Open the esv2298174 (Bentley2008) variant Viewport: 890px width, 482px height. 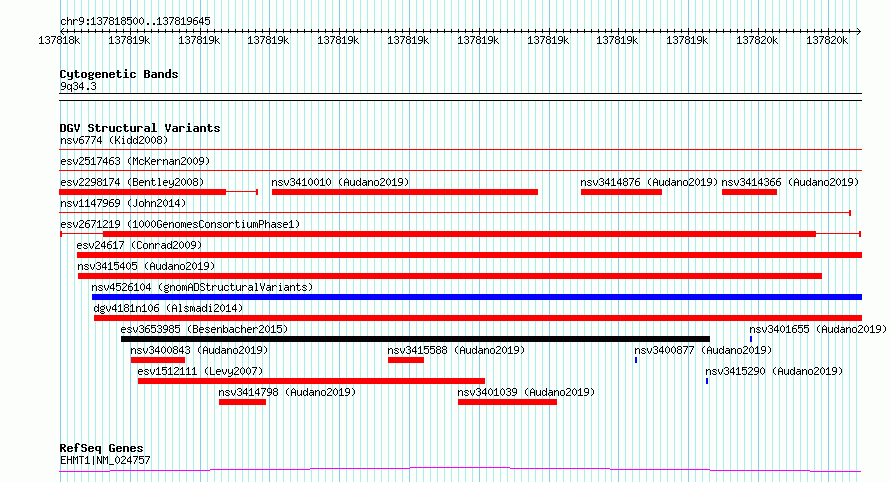point(132,182)
